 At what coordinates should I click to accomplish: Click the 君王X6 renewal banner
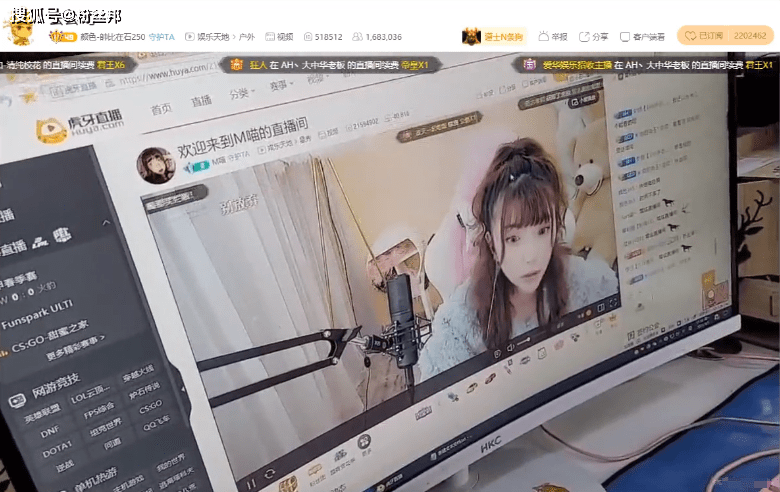67,65
